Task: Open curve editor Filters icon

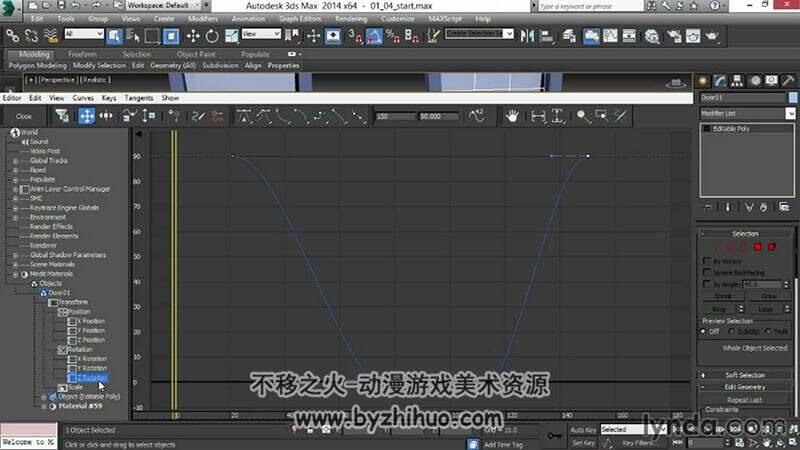Action: [62, 116]
